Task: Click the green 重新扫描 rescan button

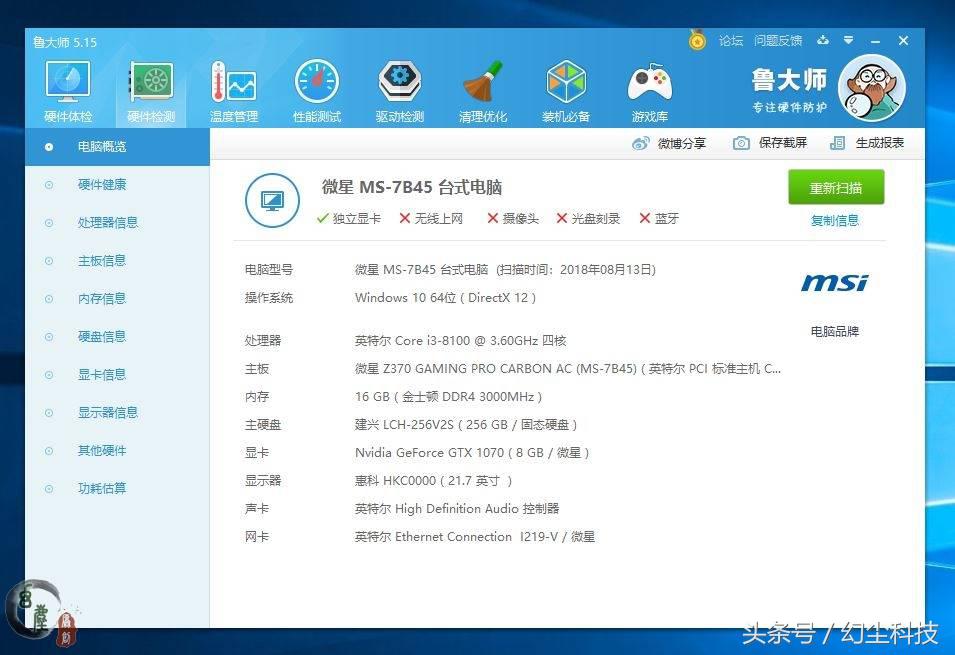Action: tap(836, 188)
